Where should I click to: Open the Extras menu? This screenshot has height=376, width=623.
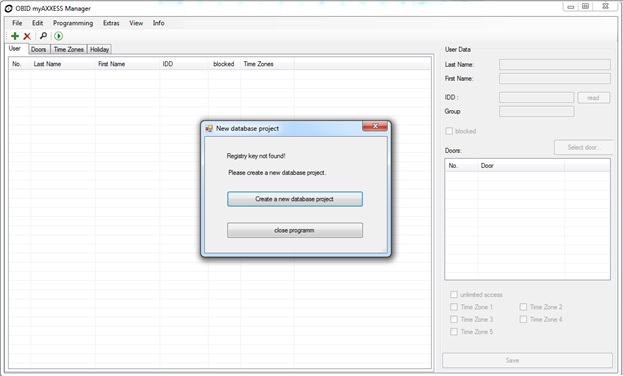111,23
